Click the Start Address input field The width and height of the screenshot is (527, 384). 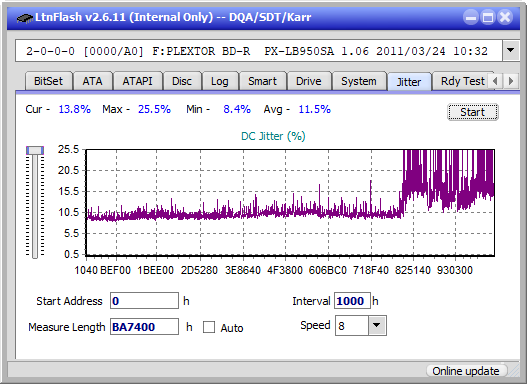144,301
